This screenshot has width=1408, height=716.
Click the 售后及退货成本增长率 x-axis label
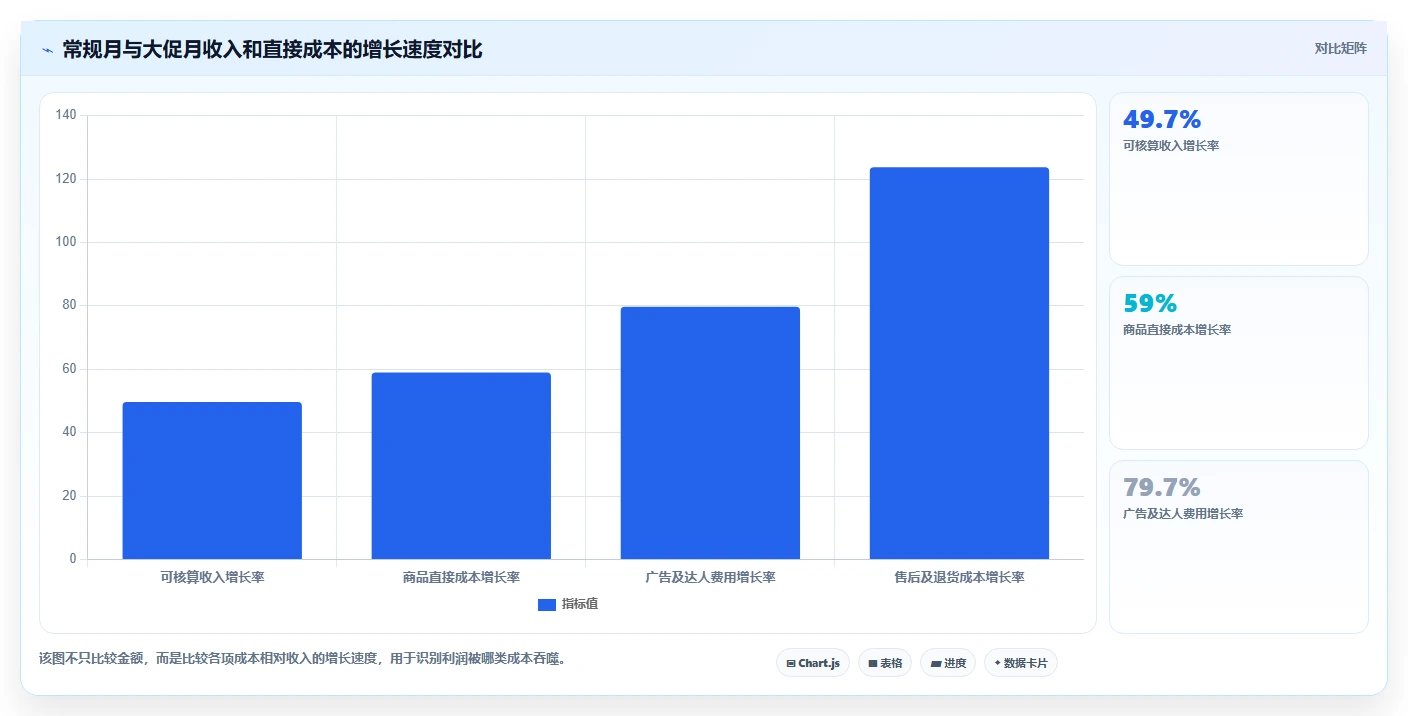click(x=959, y=578)
